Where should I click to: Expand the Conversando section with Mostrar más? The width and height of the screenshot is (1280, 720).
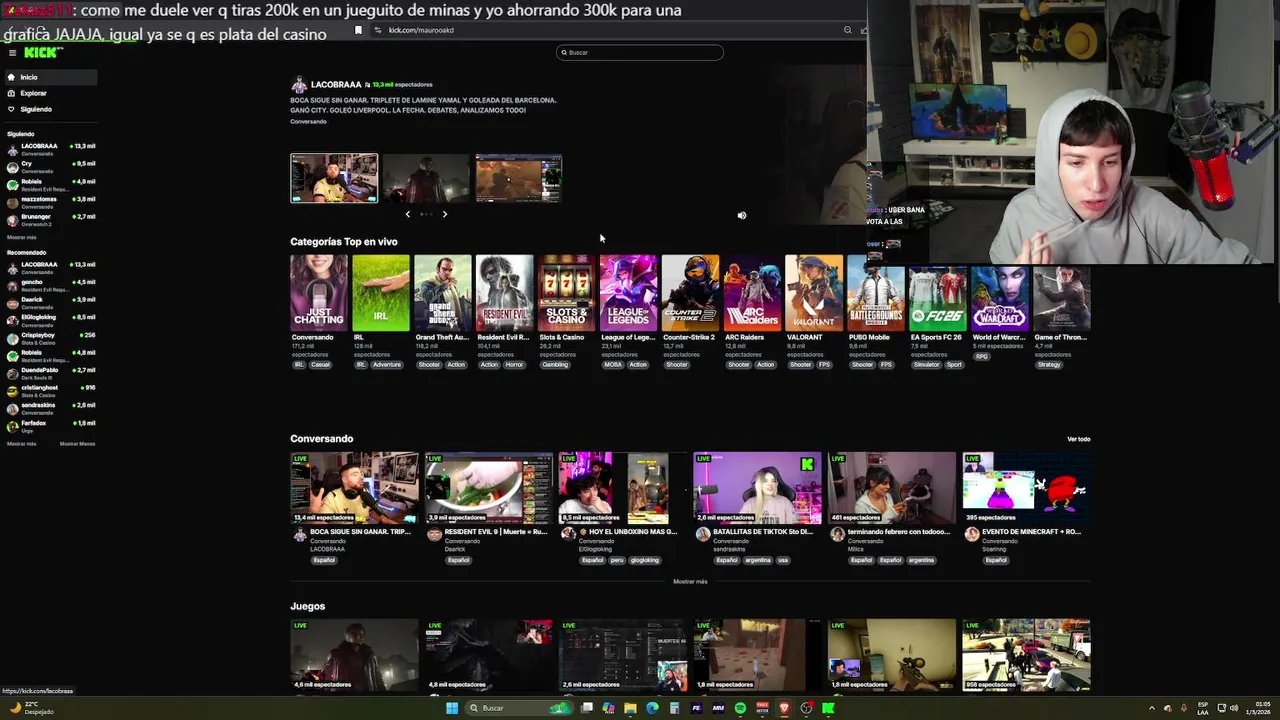coord(690,581)
